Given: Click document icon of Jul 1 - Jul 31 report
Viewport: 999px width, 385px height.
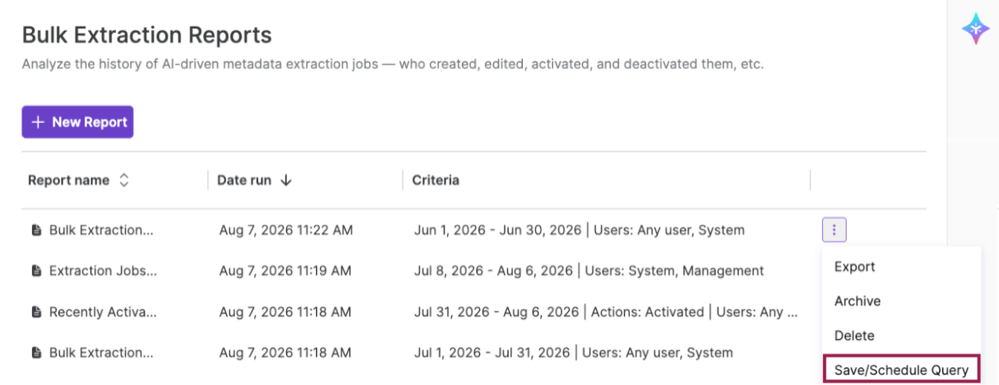Looking at the screenshot, I should tap(37, 352).
